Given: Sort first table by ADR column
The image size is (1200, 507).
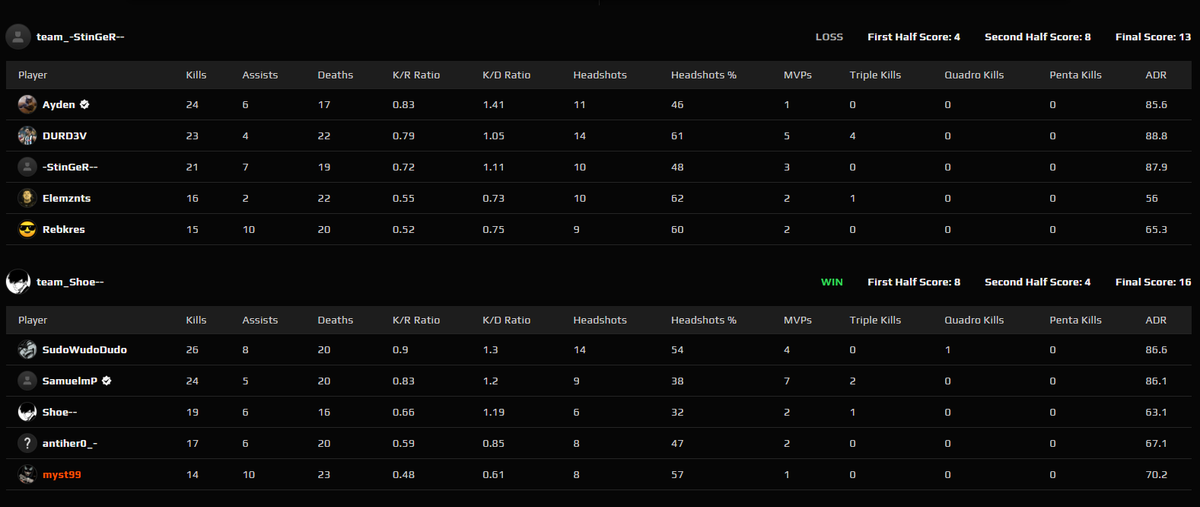Looking at the screenshot, I should pyautogui.click(x=1155, y=75).
